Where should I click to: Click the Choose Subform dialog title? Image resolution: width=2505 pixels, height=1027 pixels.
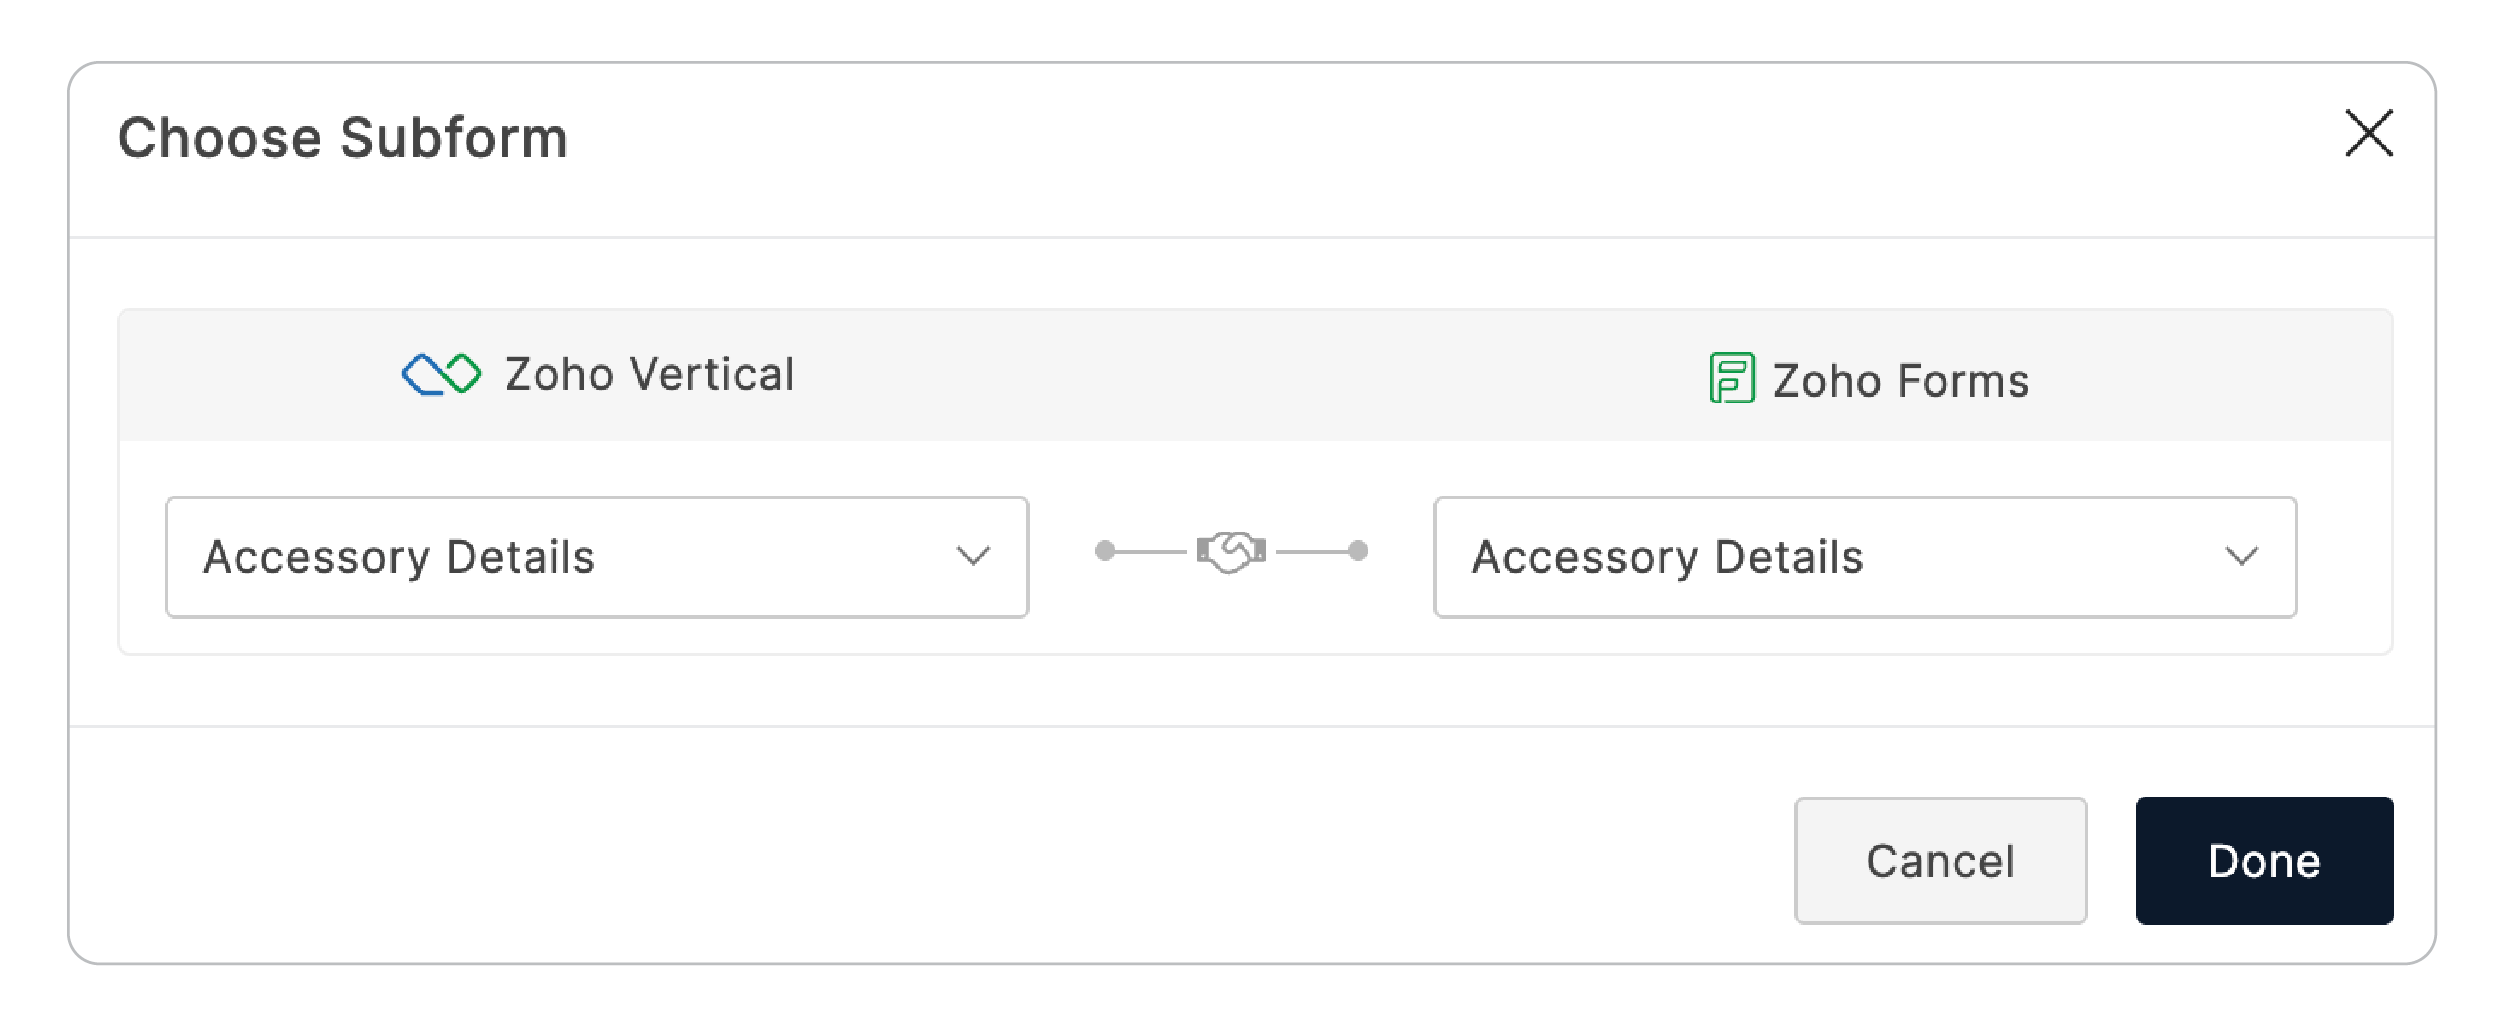[343, 137]
